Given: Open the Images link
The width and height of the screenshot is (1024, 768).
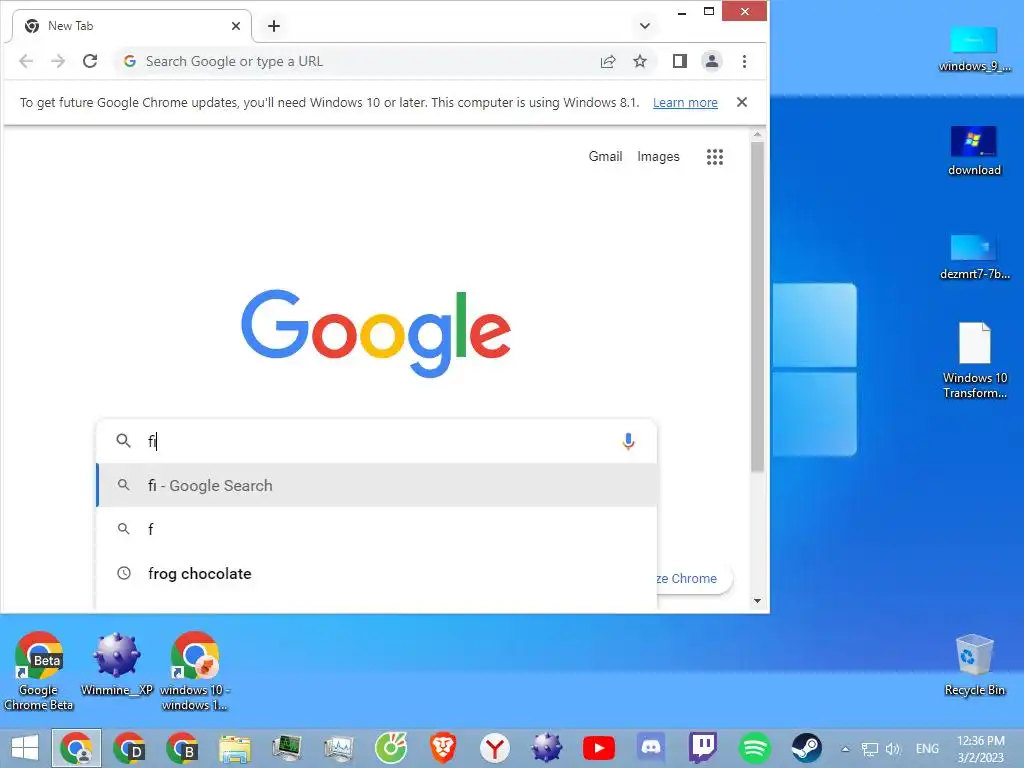Looking at the screenshot, I should pyautogui.click(x=658, y=157).
